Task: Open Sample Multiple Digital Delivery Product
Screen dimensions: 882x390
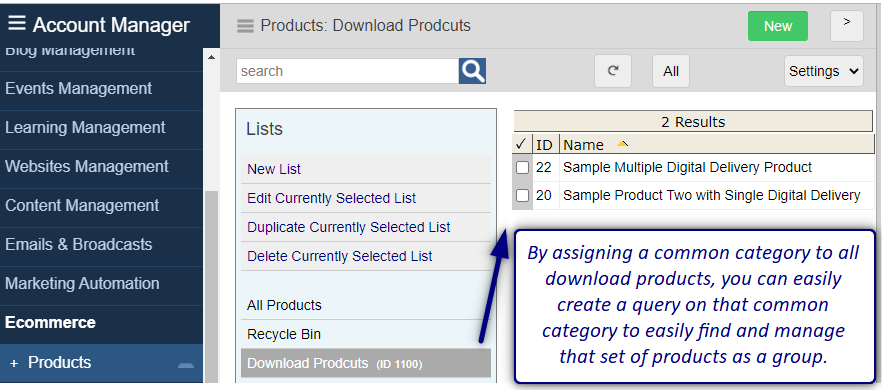Action: pyautogui.click(x=687, y=167)
